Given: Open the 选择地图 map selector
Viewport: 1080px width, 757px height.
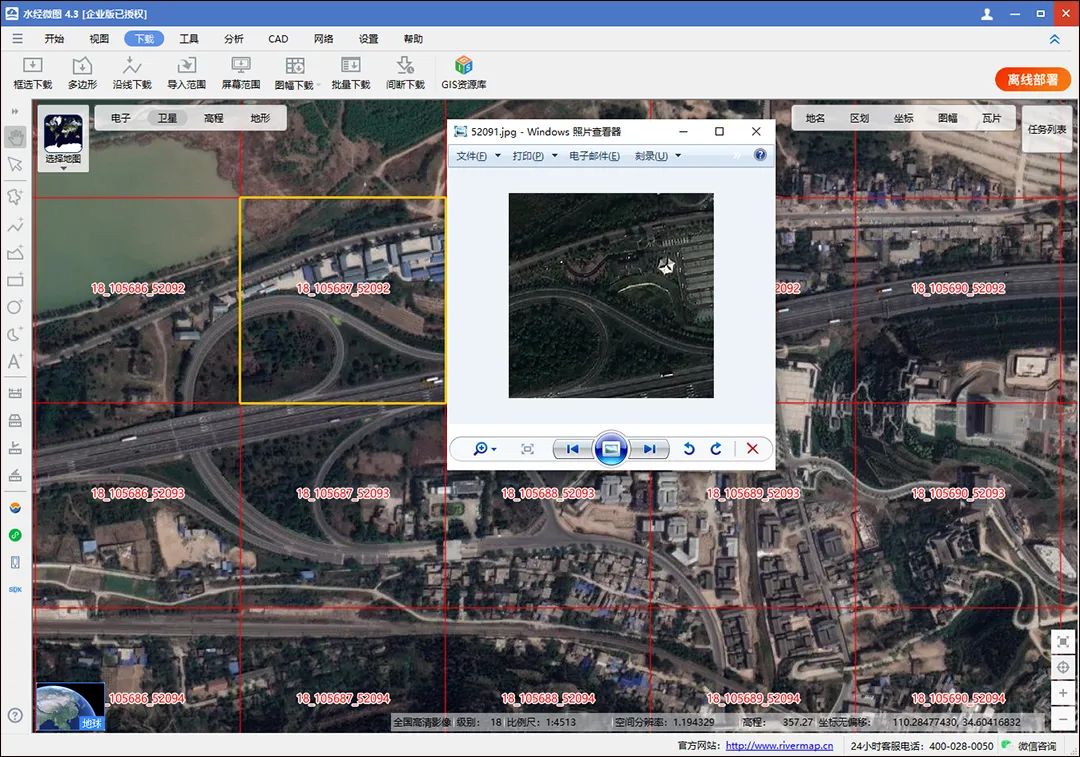Looking at the screenshot, I should tap(63, 138).
